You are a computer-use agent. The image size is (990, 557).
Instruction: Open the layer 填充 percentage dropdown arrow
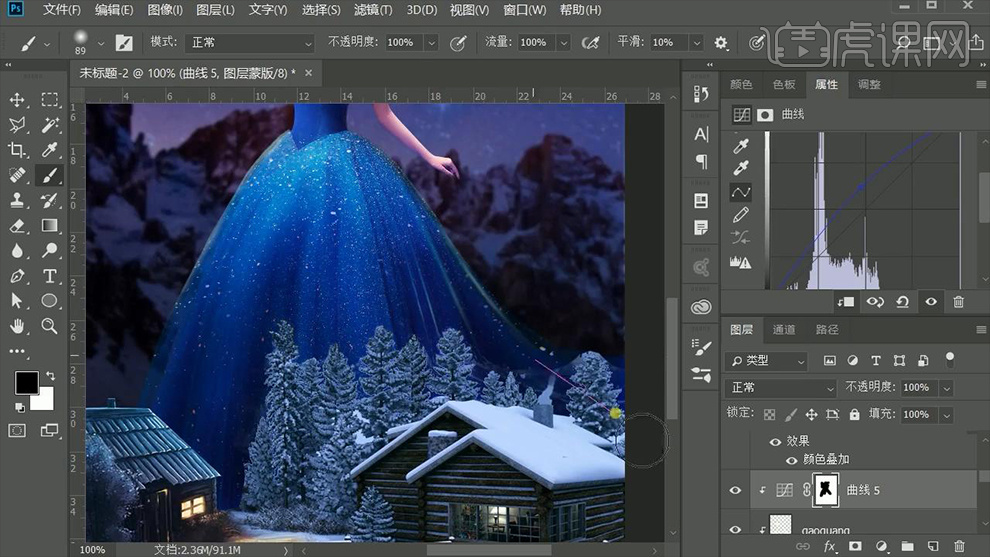[x=946, y=414]
